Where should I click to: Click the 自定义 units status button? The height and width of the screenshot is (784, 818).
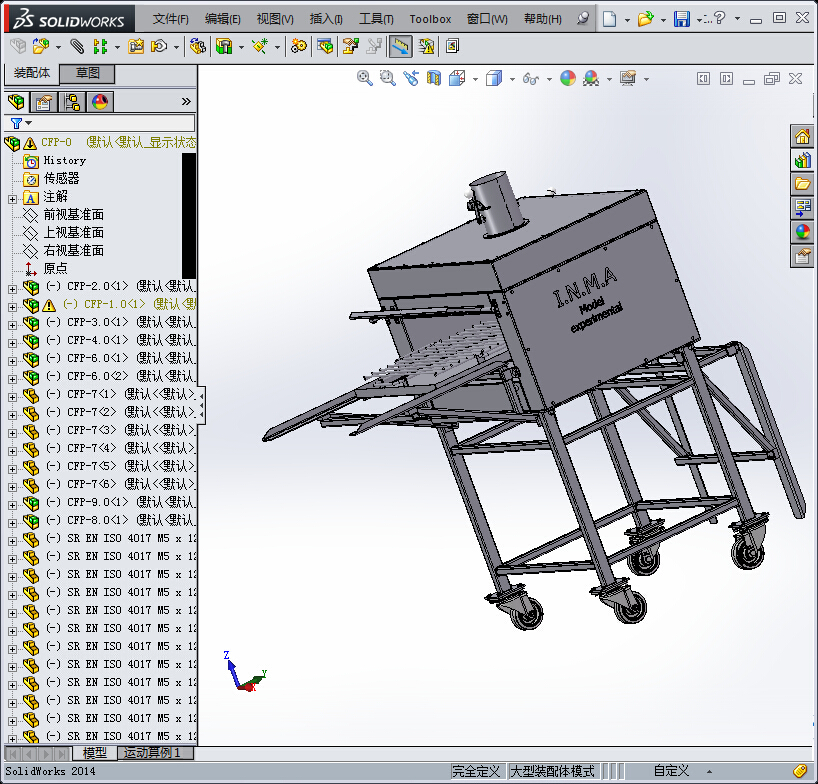[x=671, y=771]
